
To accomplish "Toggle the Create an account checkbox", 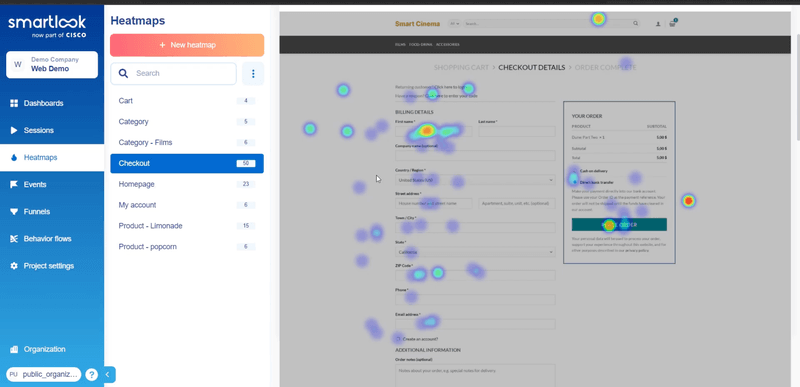I will pos(398,339).
